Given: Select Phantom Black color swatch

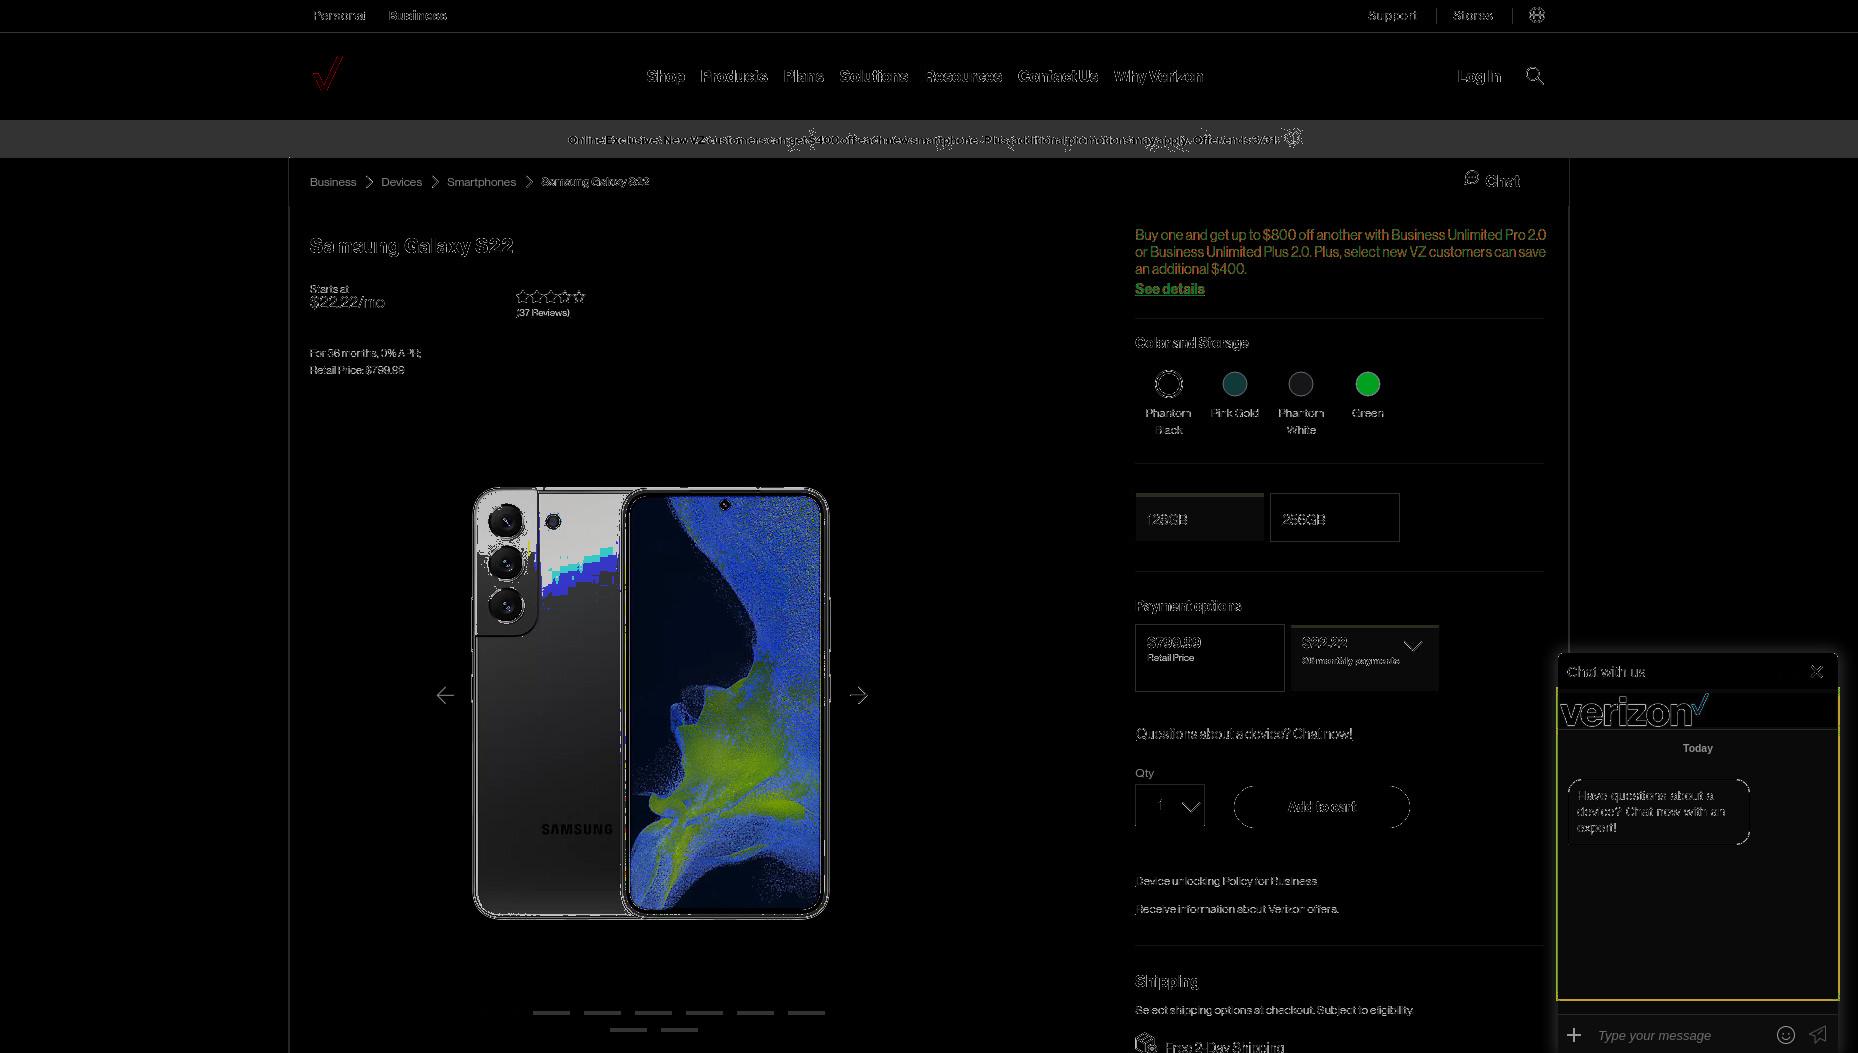Looking at the screenshot, I should click(1168, 384).
